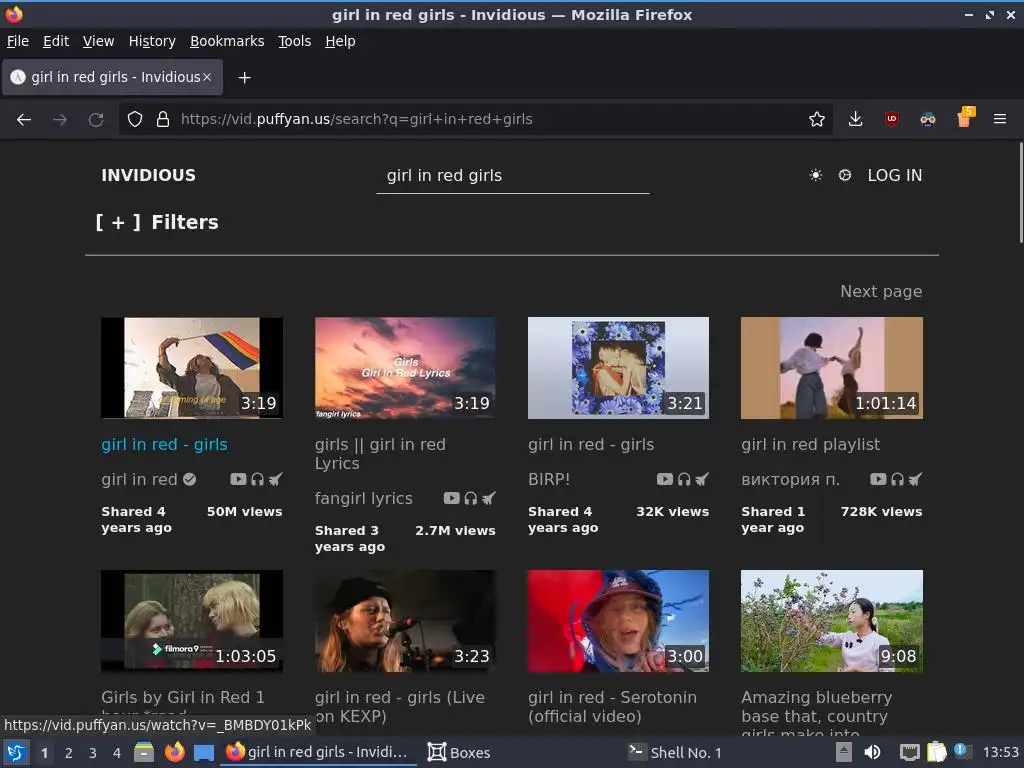This screenshot has width=1024, height=768.
Task: Open the Help menu
Action: pyautogui.click(x=340, y=41)
